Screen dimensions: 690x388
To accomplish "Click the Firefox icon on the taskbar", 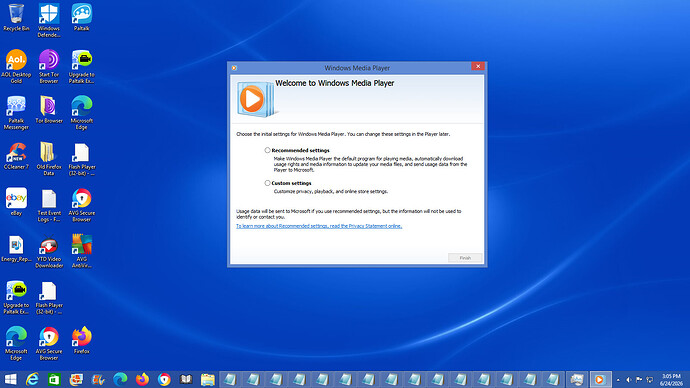I will (142, 379).
